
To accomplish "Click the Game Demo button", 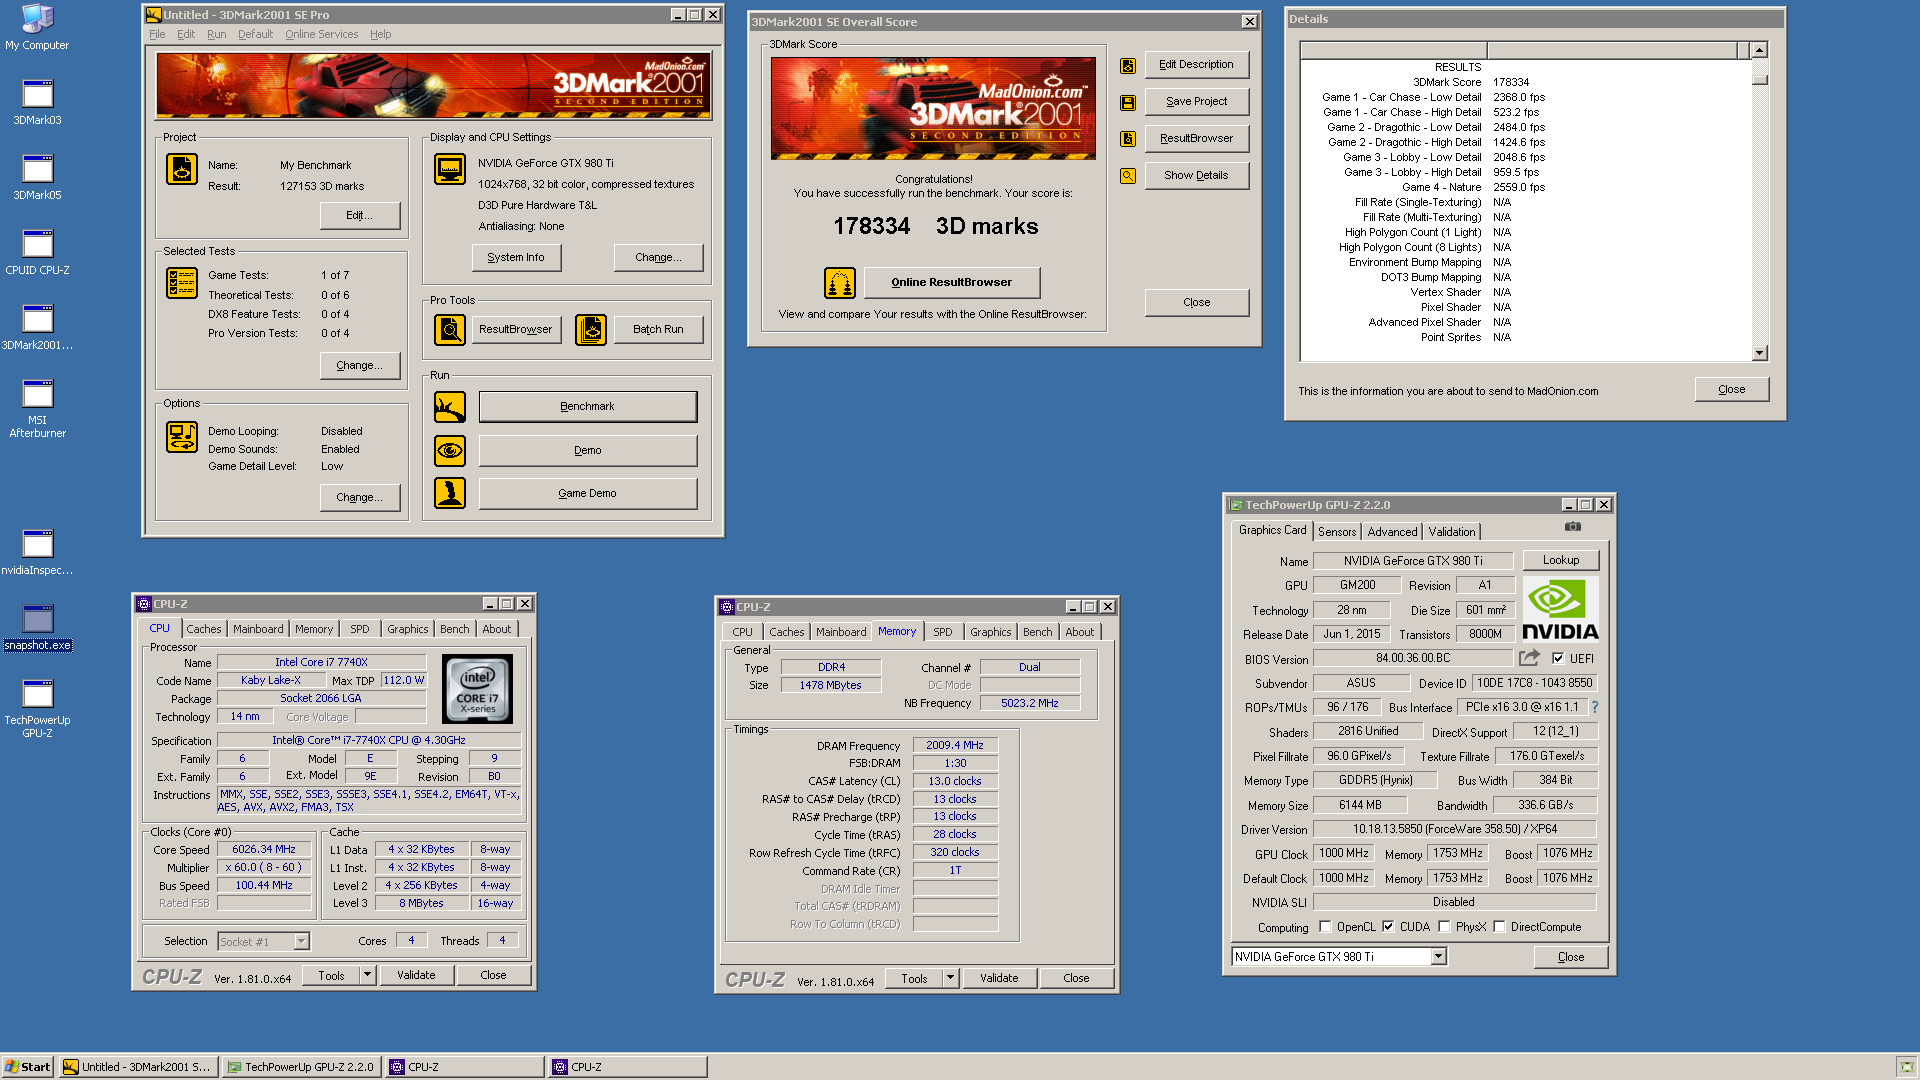I will 588,494.
